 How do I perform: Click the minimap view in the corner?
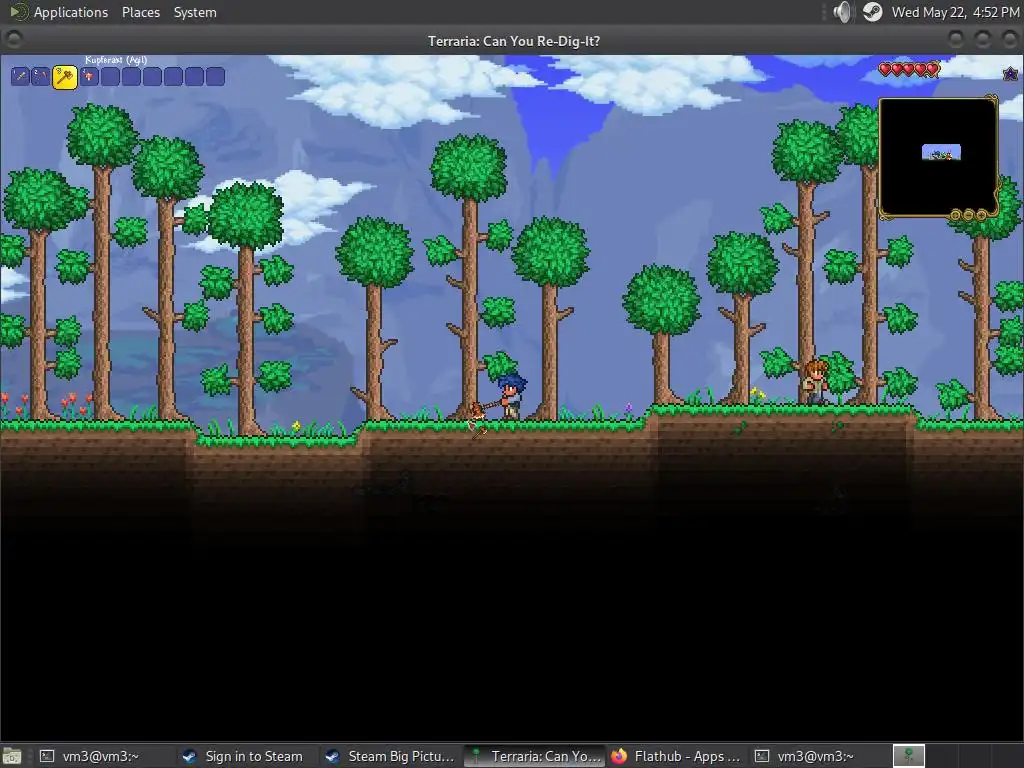pyautogui.click(x=938, y=157)
